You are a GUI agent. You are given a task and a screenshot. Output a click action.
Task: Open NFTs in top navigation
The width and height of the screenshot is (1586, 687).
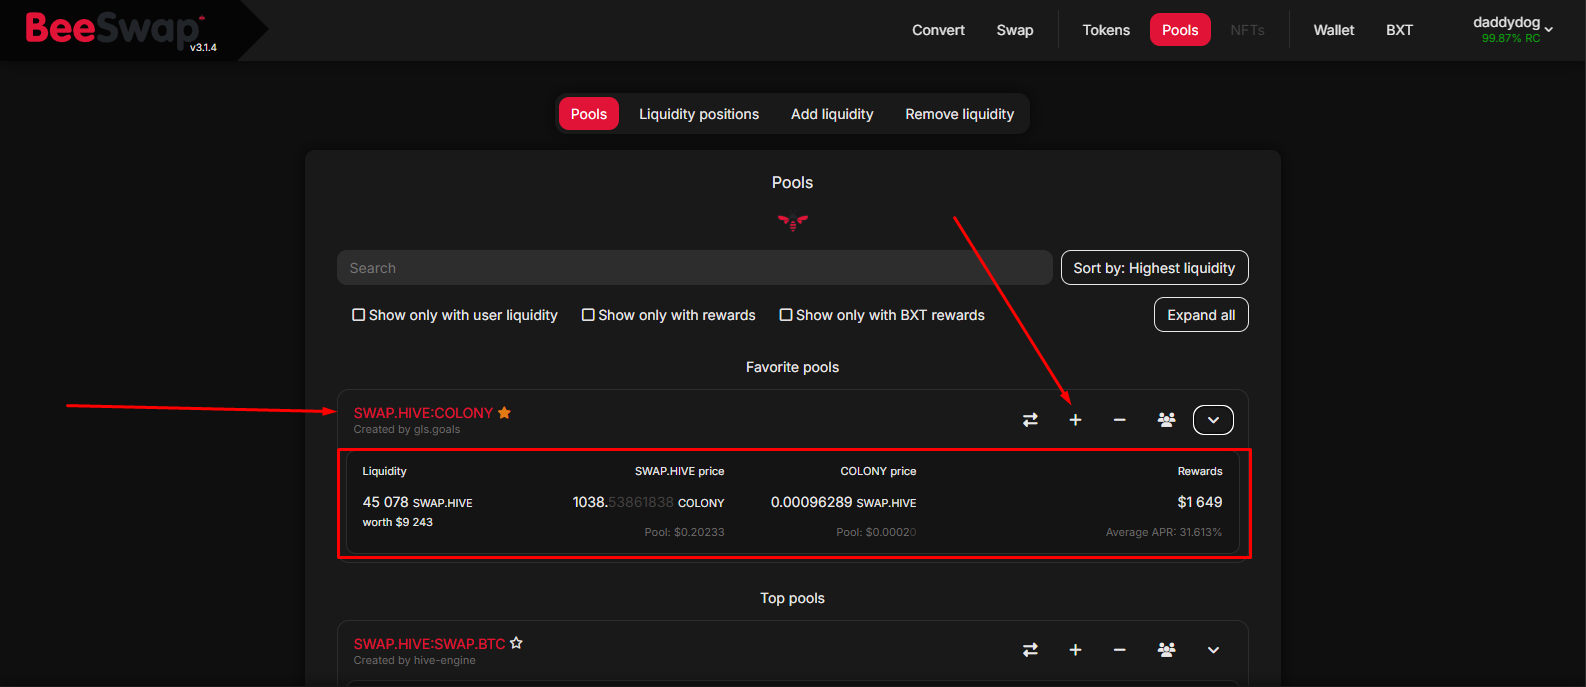coord(1247,30)
